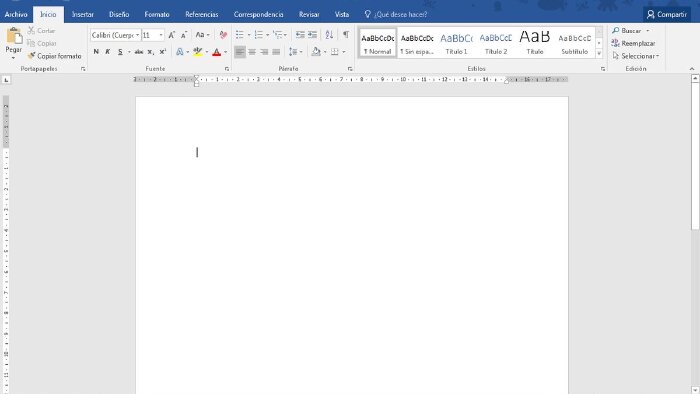Toggle underline (S) formatting
The width and height of the screenshot is (700, 394).
pos(120,52)
